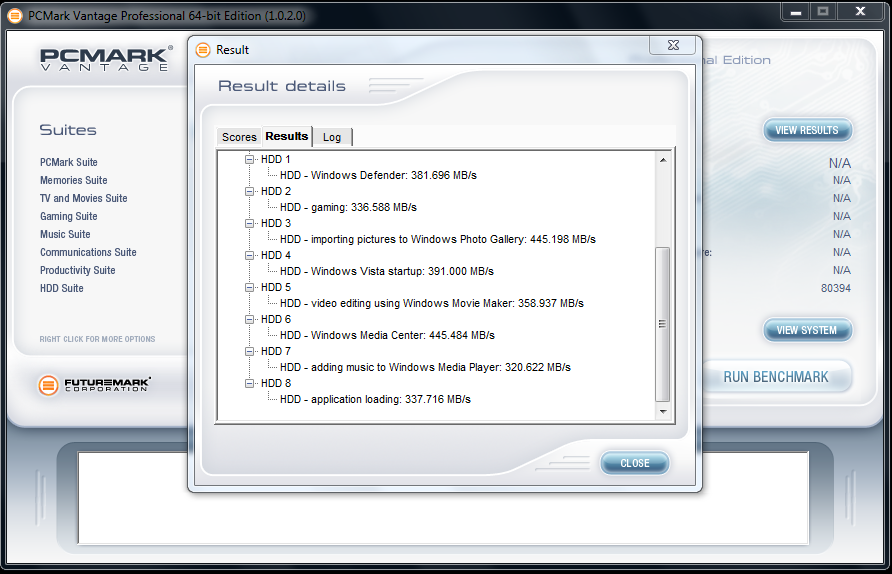Collapse the HDD 7 tree node

point(249,352)
